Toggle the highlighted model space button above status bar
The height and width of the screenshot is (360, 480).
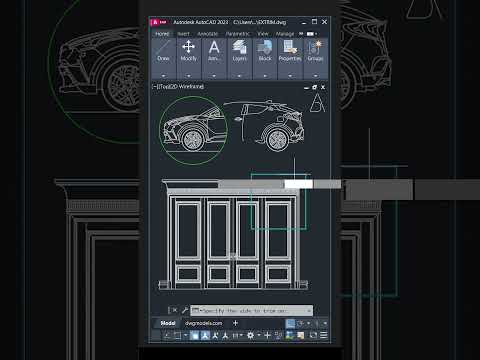[x=290, y=323]
